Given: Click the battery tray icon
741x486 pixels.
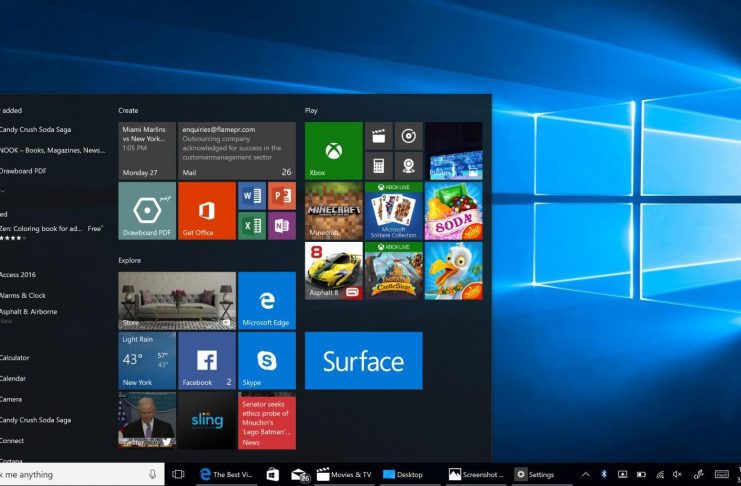Looking at the screenshot, I should point(641,474).
